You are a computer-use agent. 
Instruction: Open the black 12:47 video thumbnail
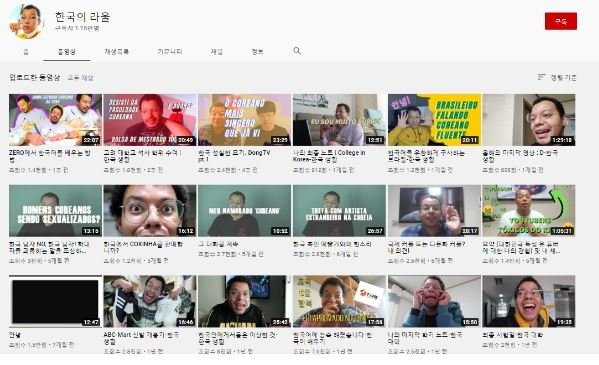click(x=55, y=301)
